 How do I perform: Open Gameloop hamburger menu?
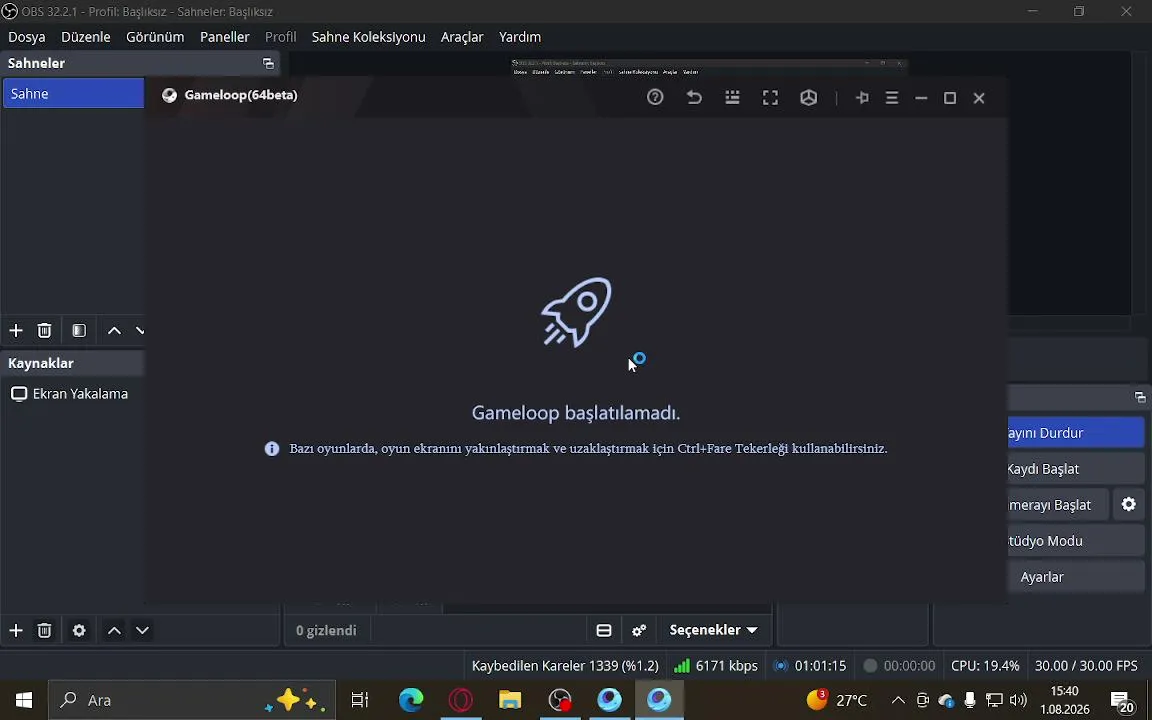(x=892, y=98)
